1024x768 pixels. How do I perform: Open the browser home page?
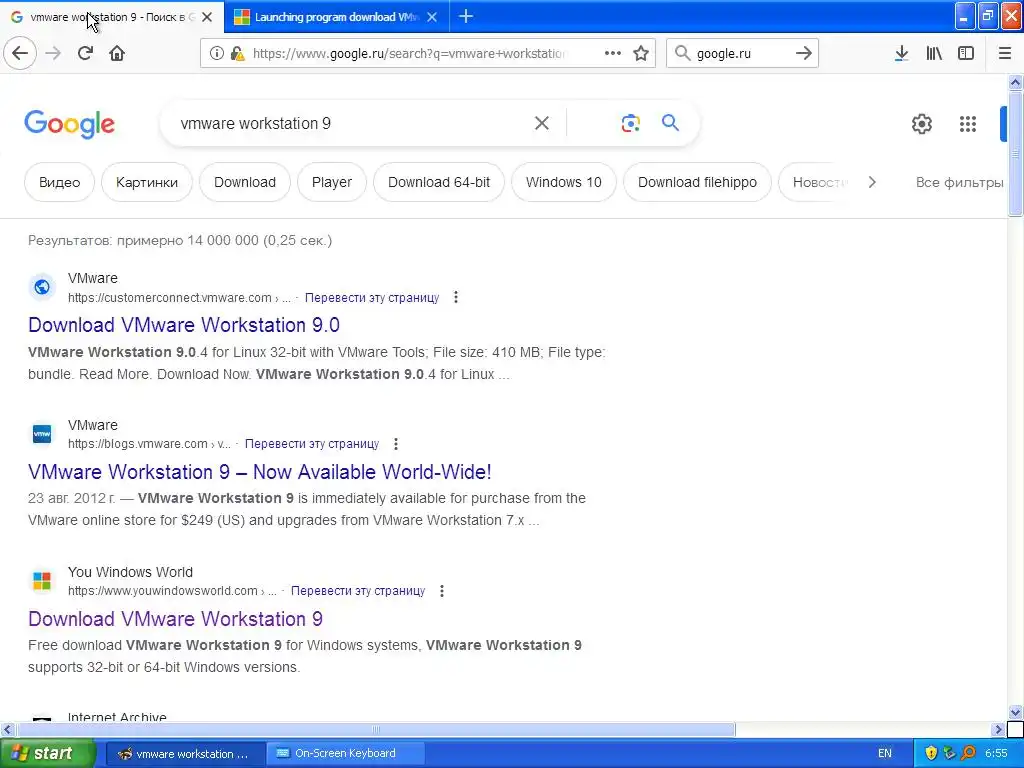pos(117,53)
